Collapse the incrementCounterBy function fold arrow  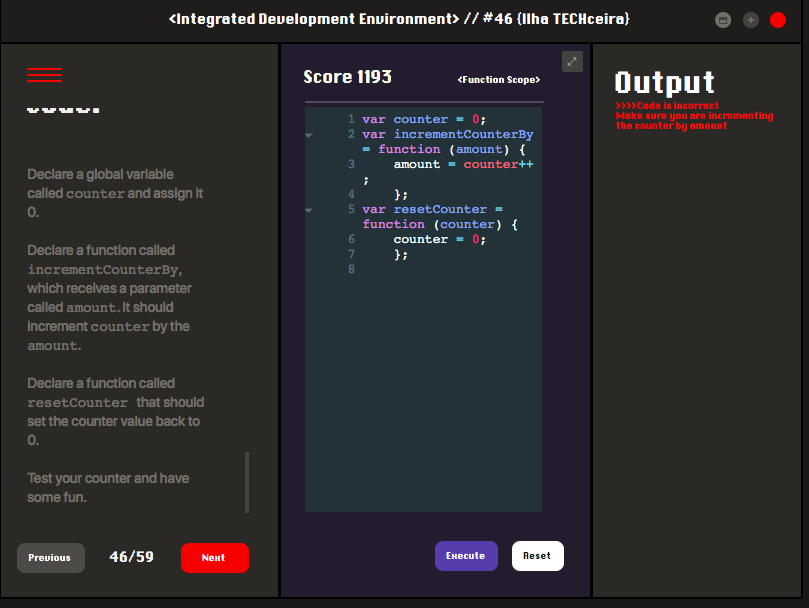[x=309, y=135]
